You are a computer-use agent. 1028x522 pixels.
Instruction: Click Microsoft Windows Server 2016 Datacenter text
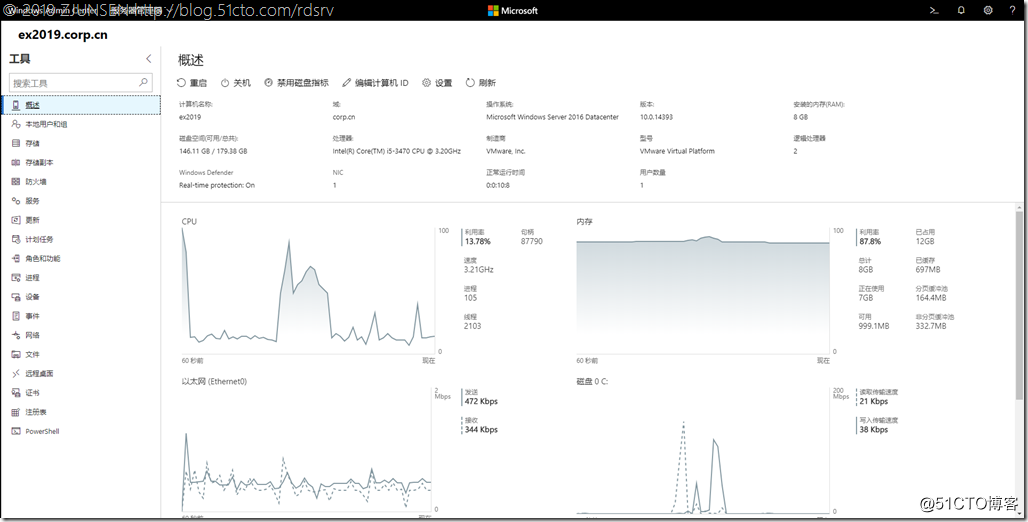[552, 117]
